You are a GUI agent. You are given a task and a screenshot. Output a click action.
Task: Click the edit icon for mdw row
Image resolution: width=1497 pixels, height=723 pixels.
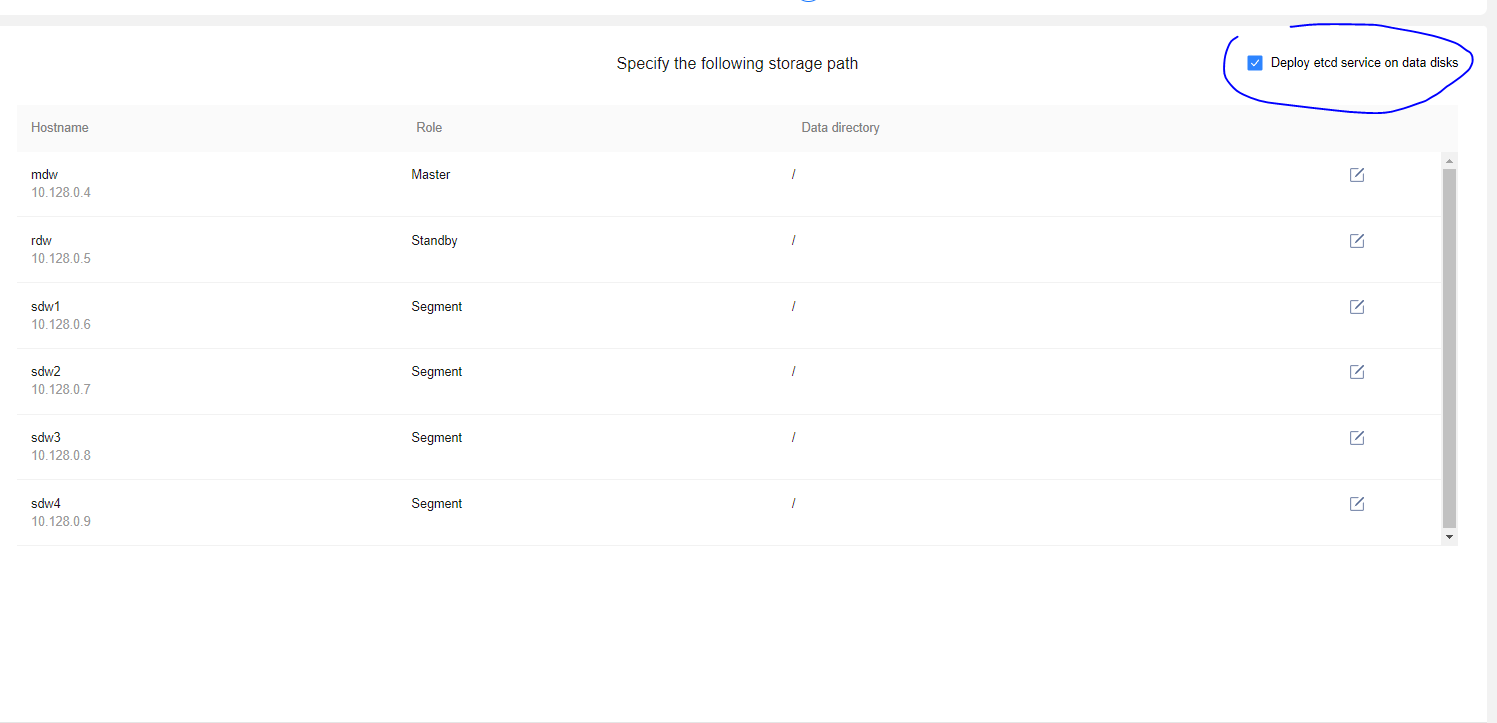1356,175
